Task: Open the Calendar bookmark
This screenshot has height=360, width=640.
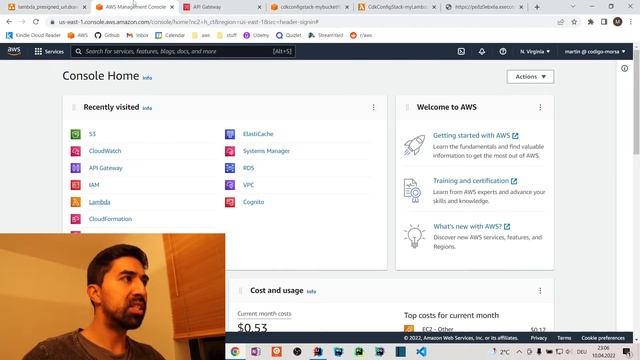Action: tap(170, 36)
